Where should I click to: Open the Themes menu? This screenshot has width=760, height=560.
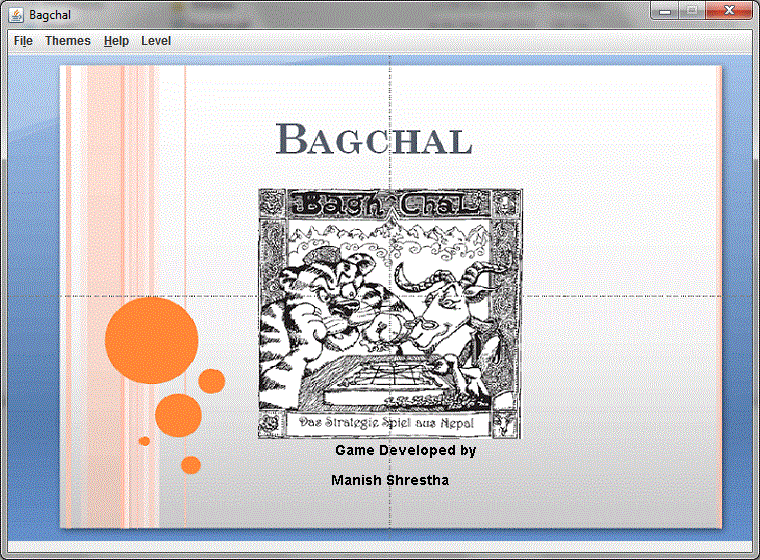point(68,41)
